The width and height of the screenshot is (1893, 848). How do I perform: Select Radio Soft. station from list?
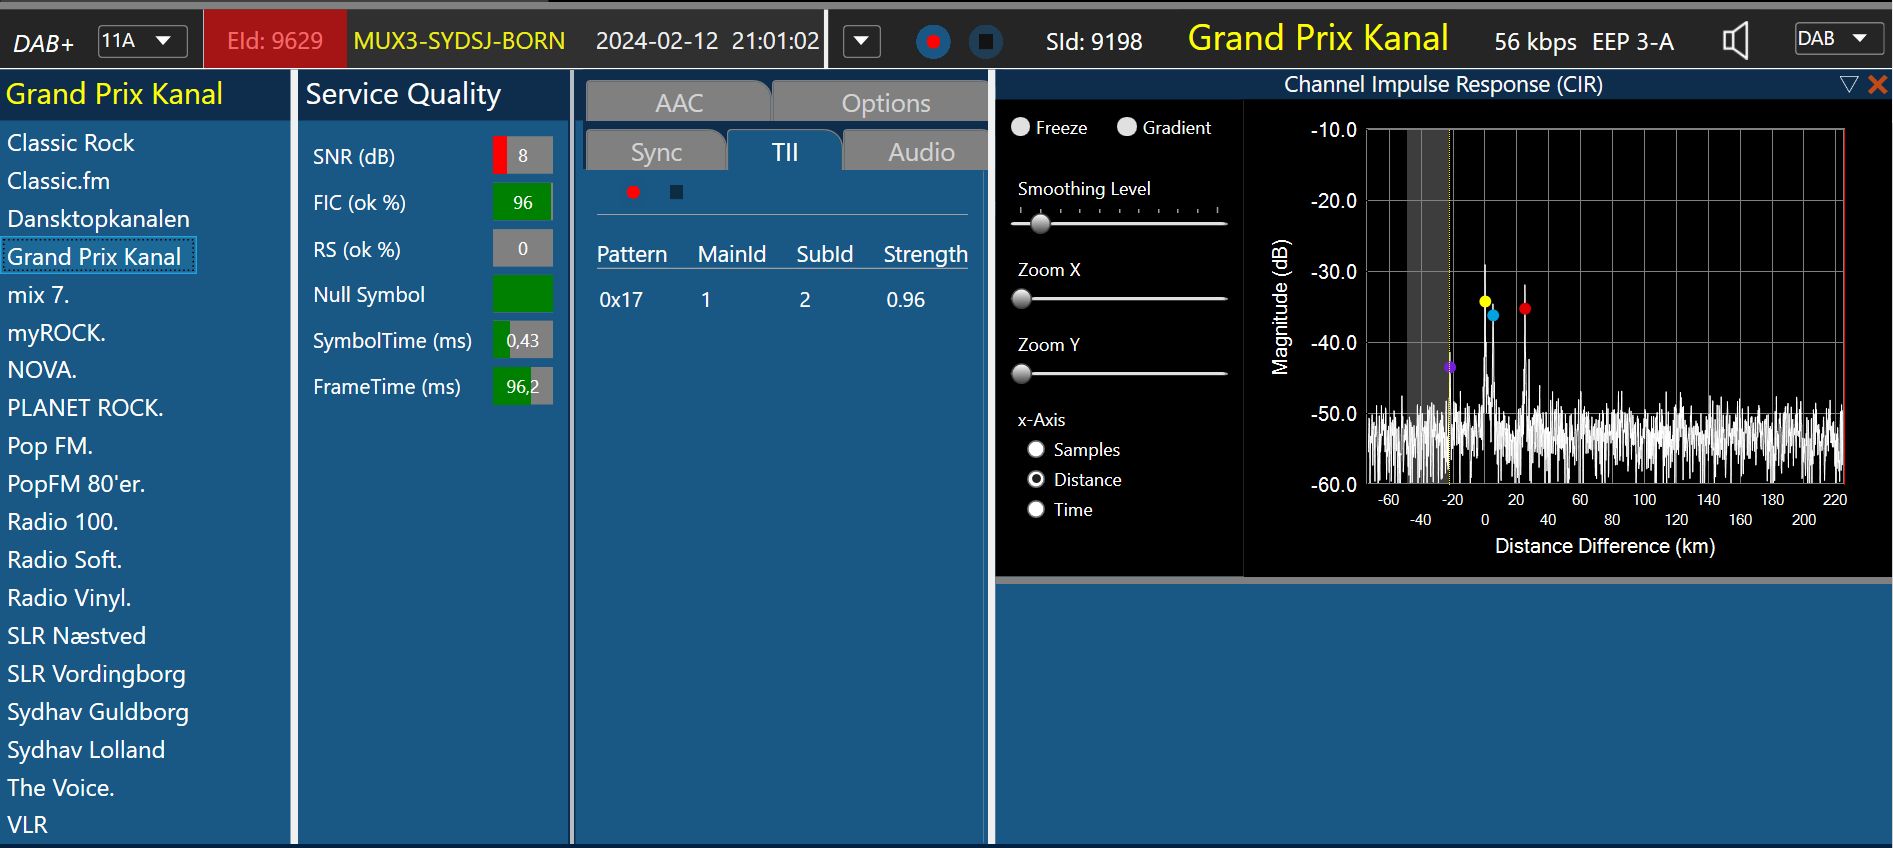point(64,560)
